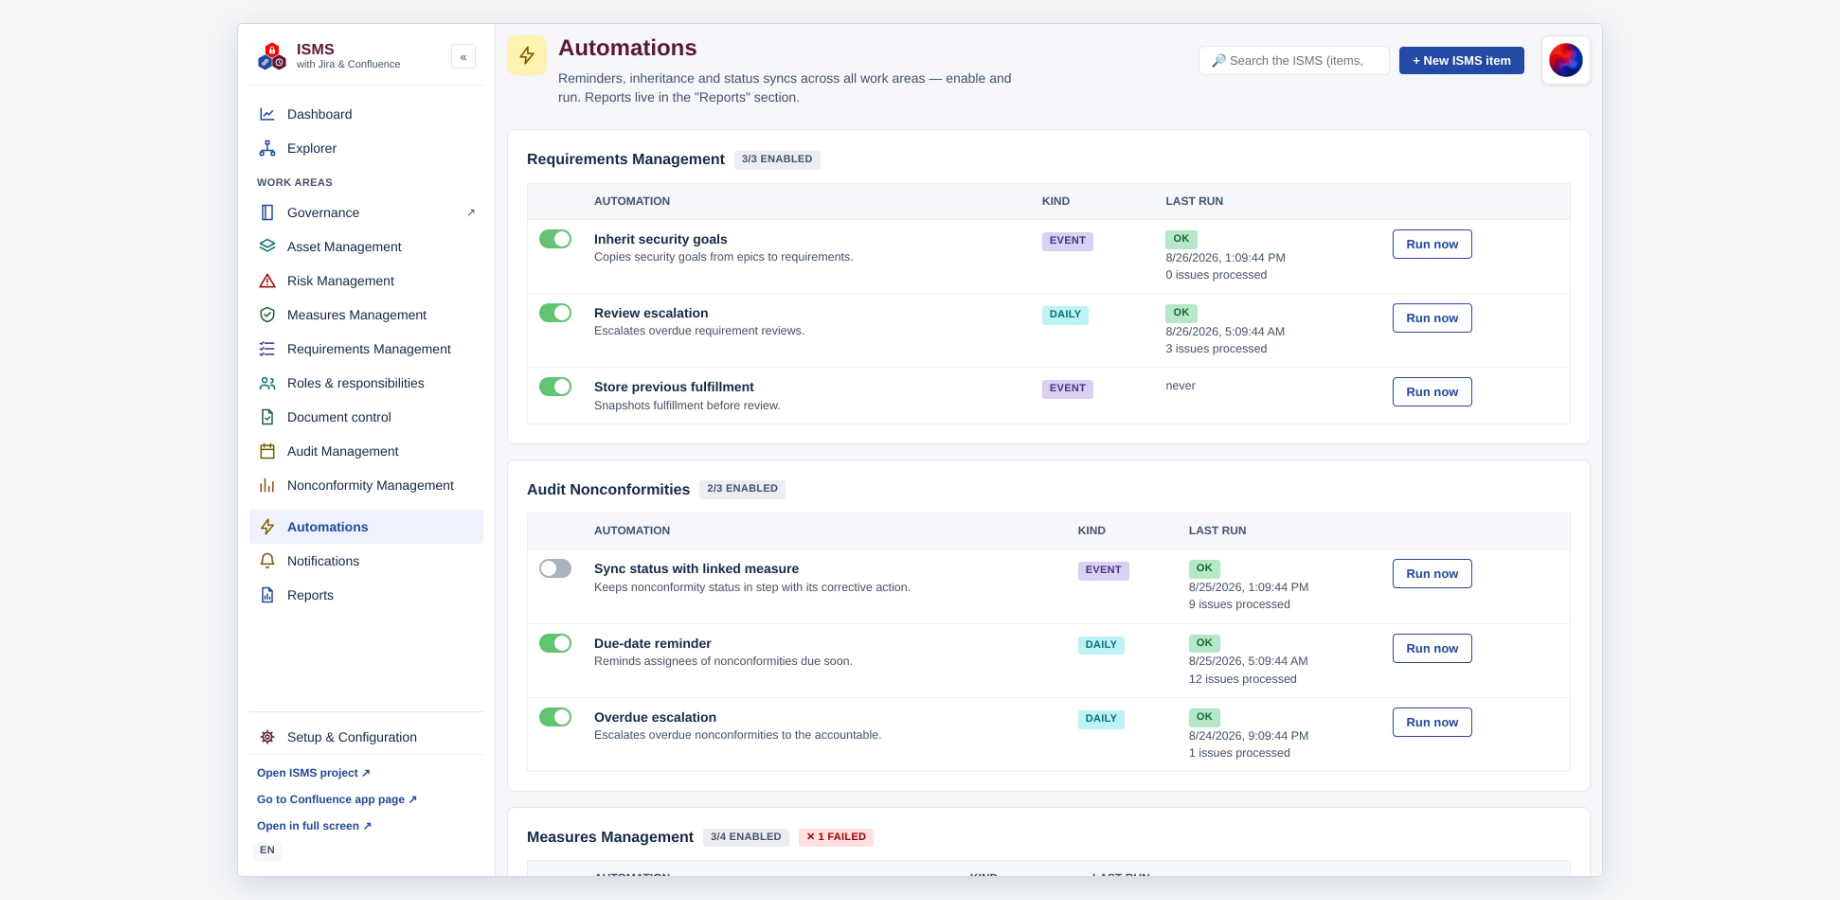
Task: Turn off the Due-date reminder toggle
Action: pos(555,643)
